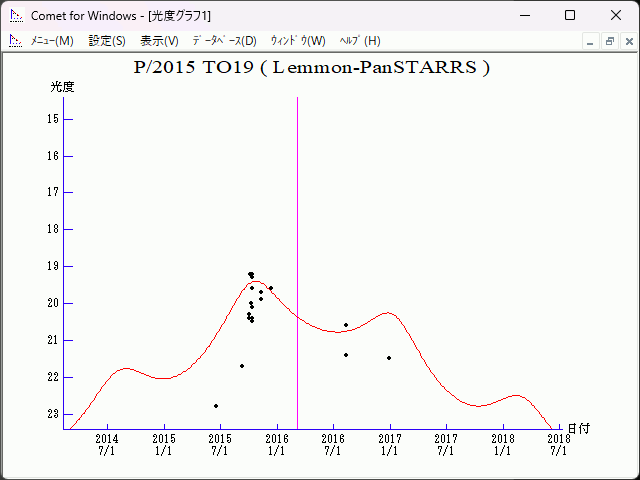The width and height of the screenshot is (640, 480).
Task: Select the lowest observation point near magnitude 23
Action: (216, 405)
